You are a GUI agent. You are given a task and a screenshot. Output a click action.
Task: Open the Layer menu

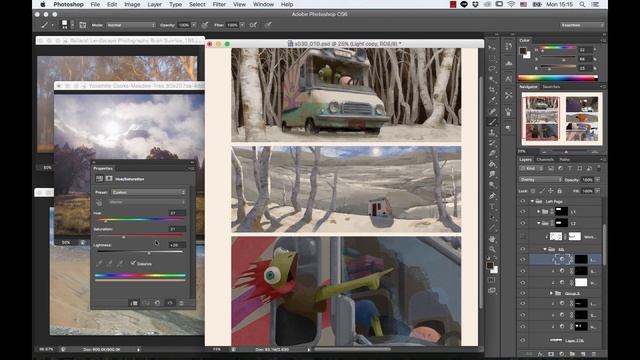tap(154, 4)
